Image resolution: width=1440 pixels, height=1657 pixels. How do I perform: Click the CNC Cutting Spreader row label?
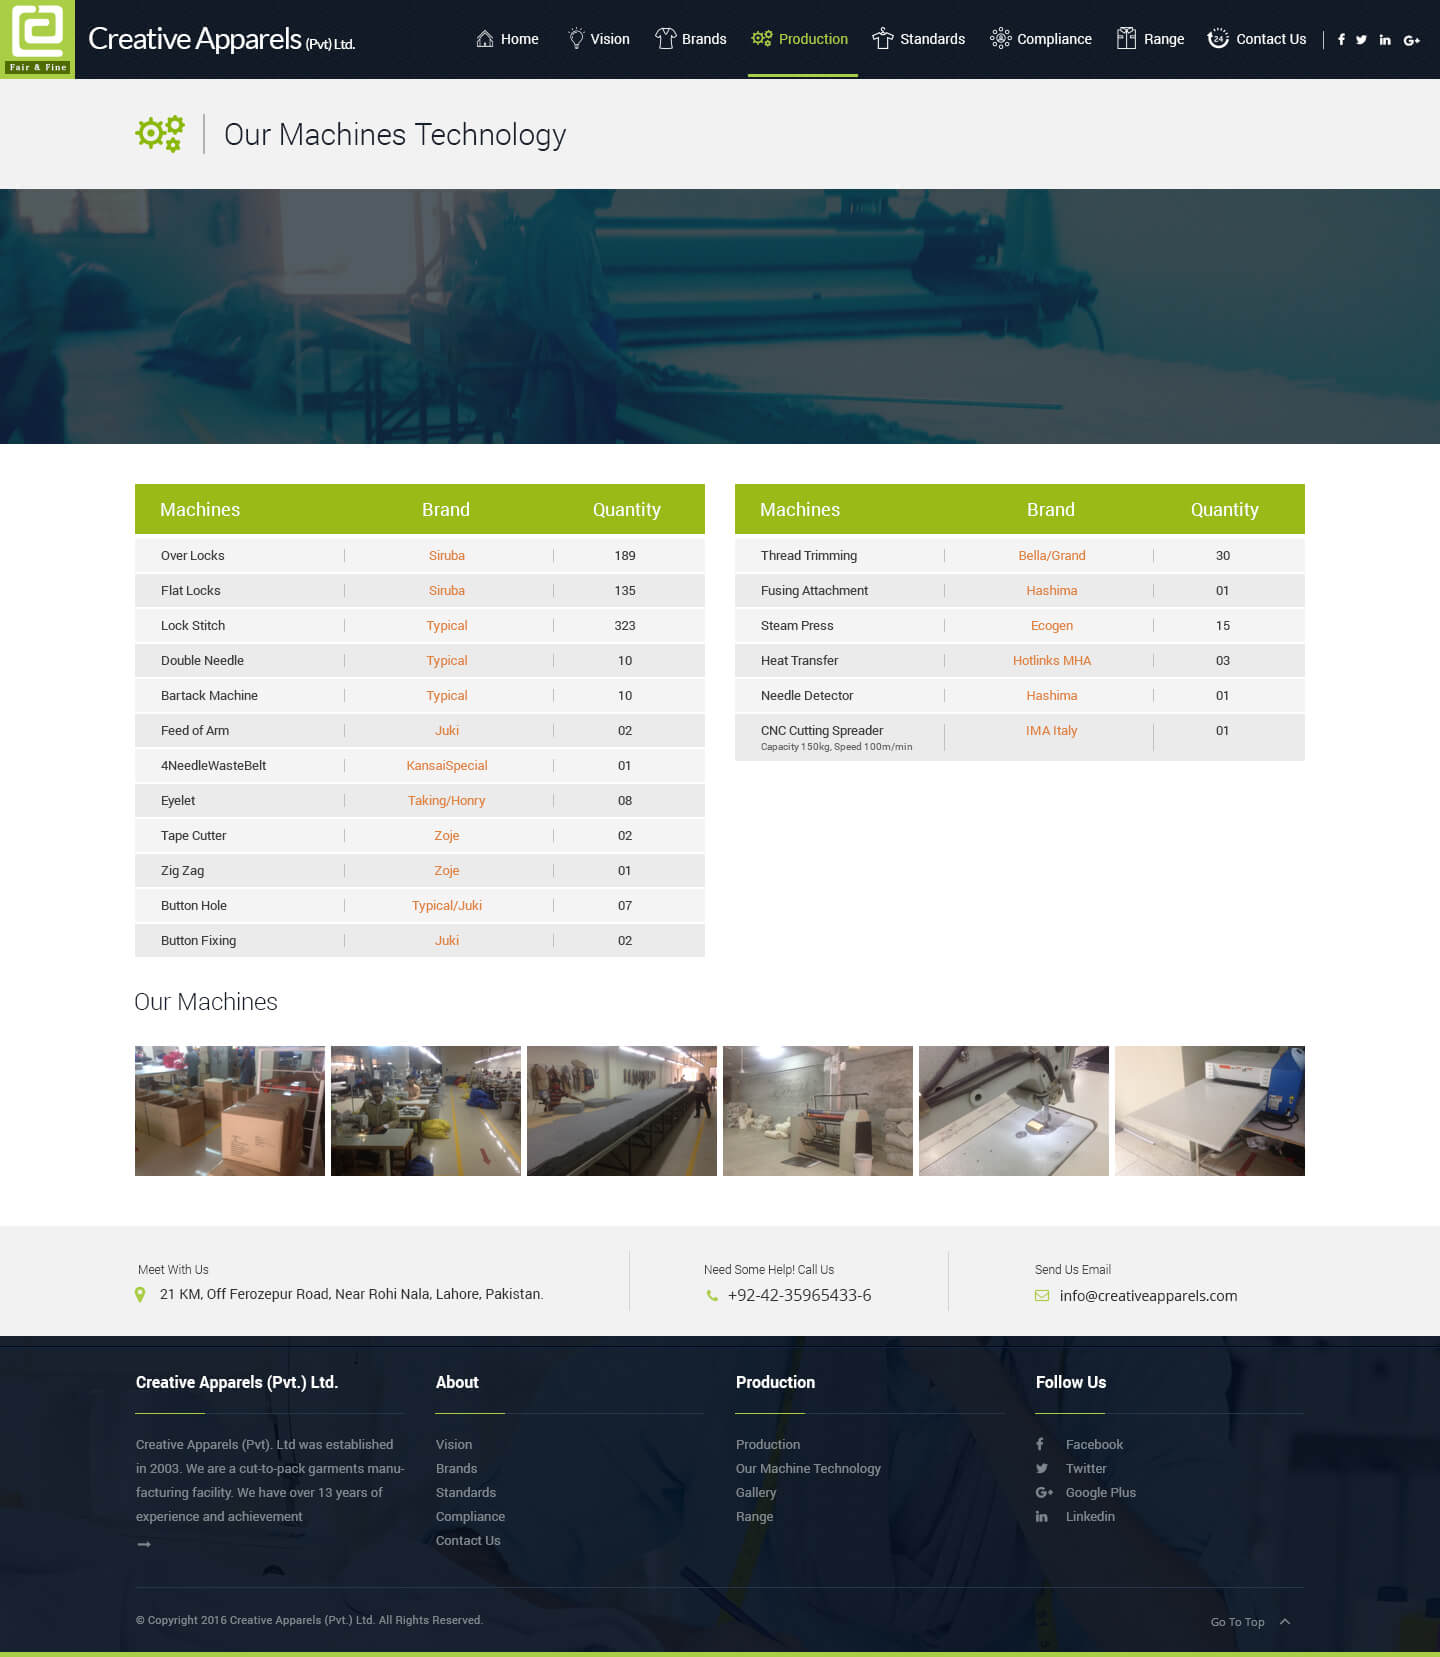pyautogui.click(x=822, y=730)
